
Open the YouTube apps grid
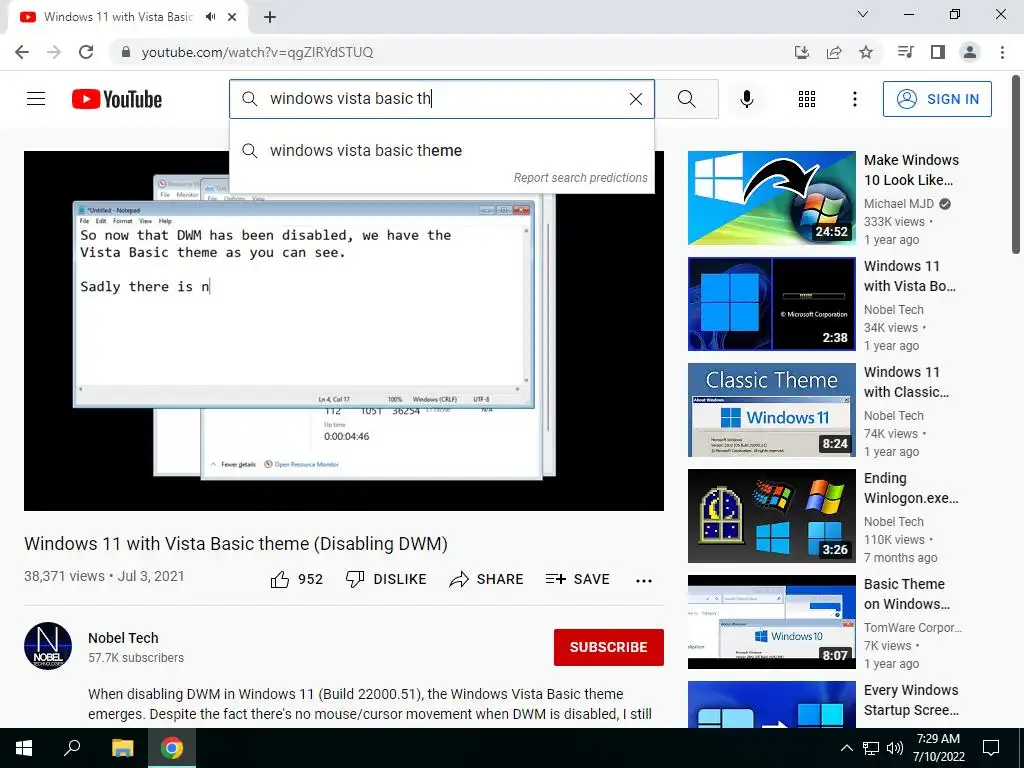point(807,99)
